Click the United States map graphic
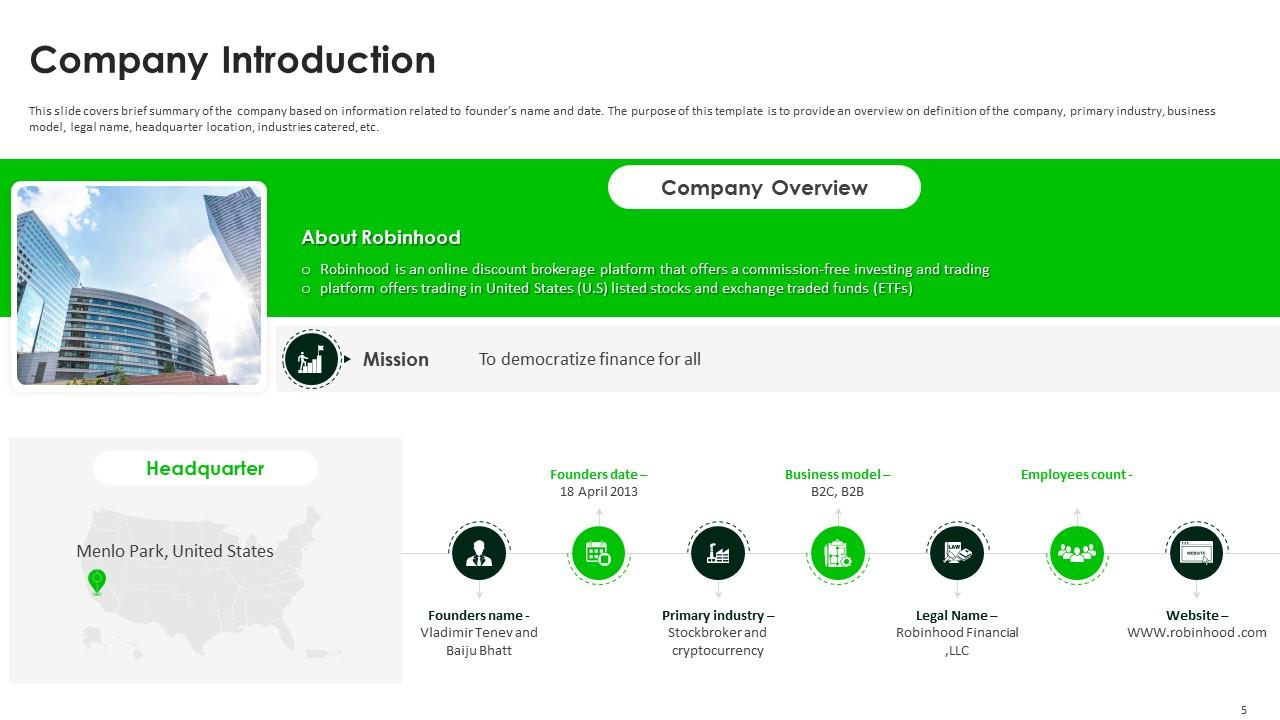 click(x=212, y=582)
